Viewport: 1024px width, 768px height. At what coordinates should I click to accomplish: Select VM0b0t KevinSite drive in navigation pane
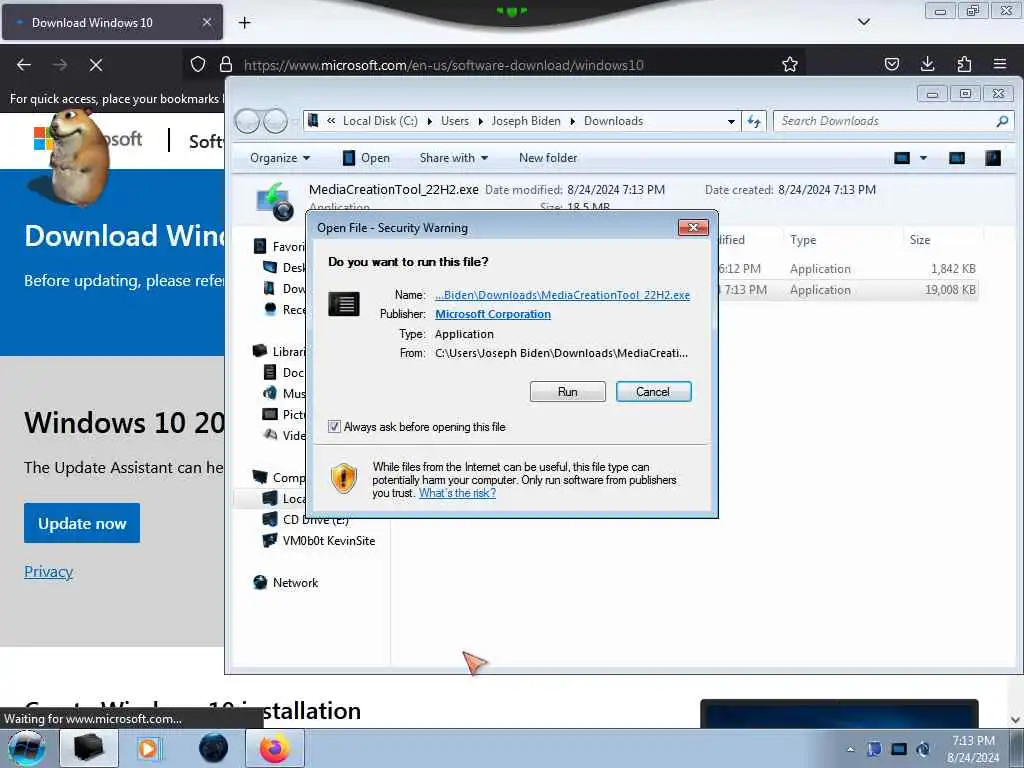click(x=328, y=541)
